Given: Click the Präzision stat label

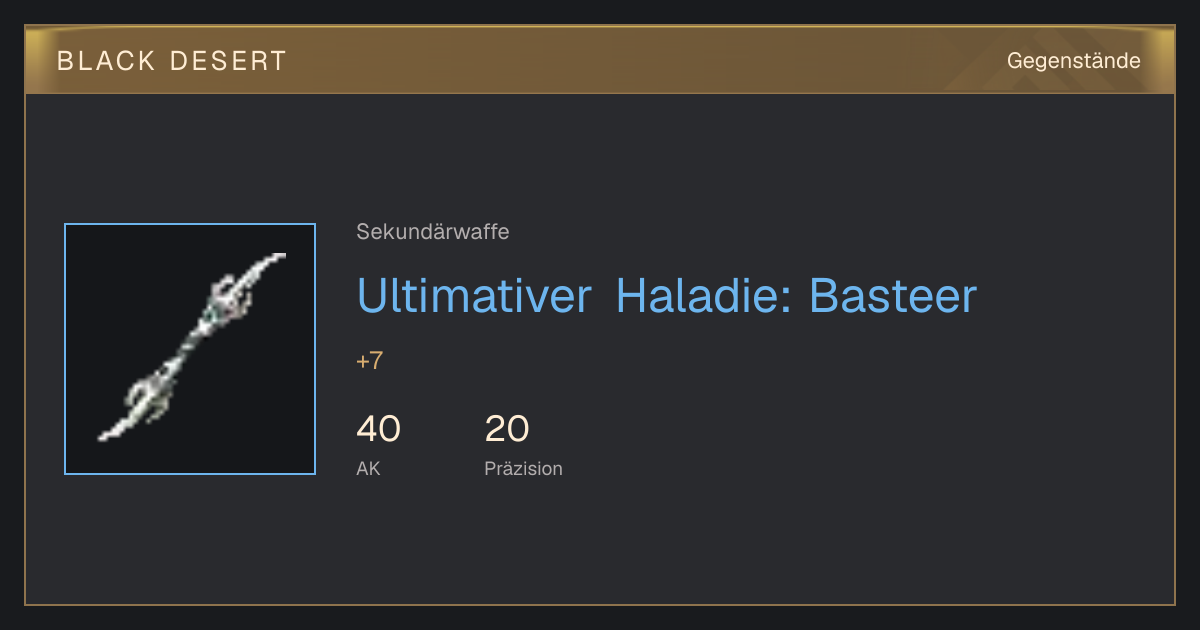Looking at the screenshot, I should tap(524, 468).
